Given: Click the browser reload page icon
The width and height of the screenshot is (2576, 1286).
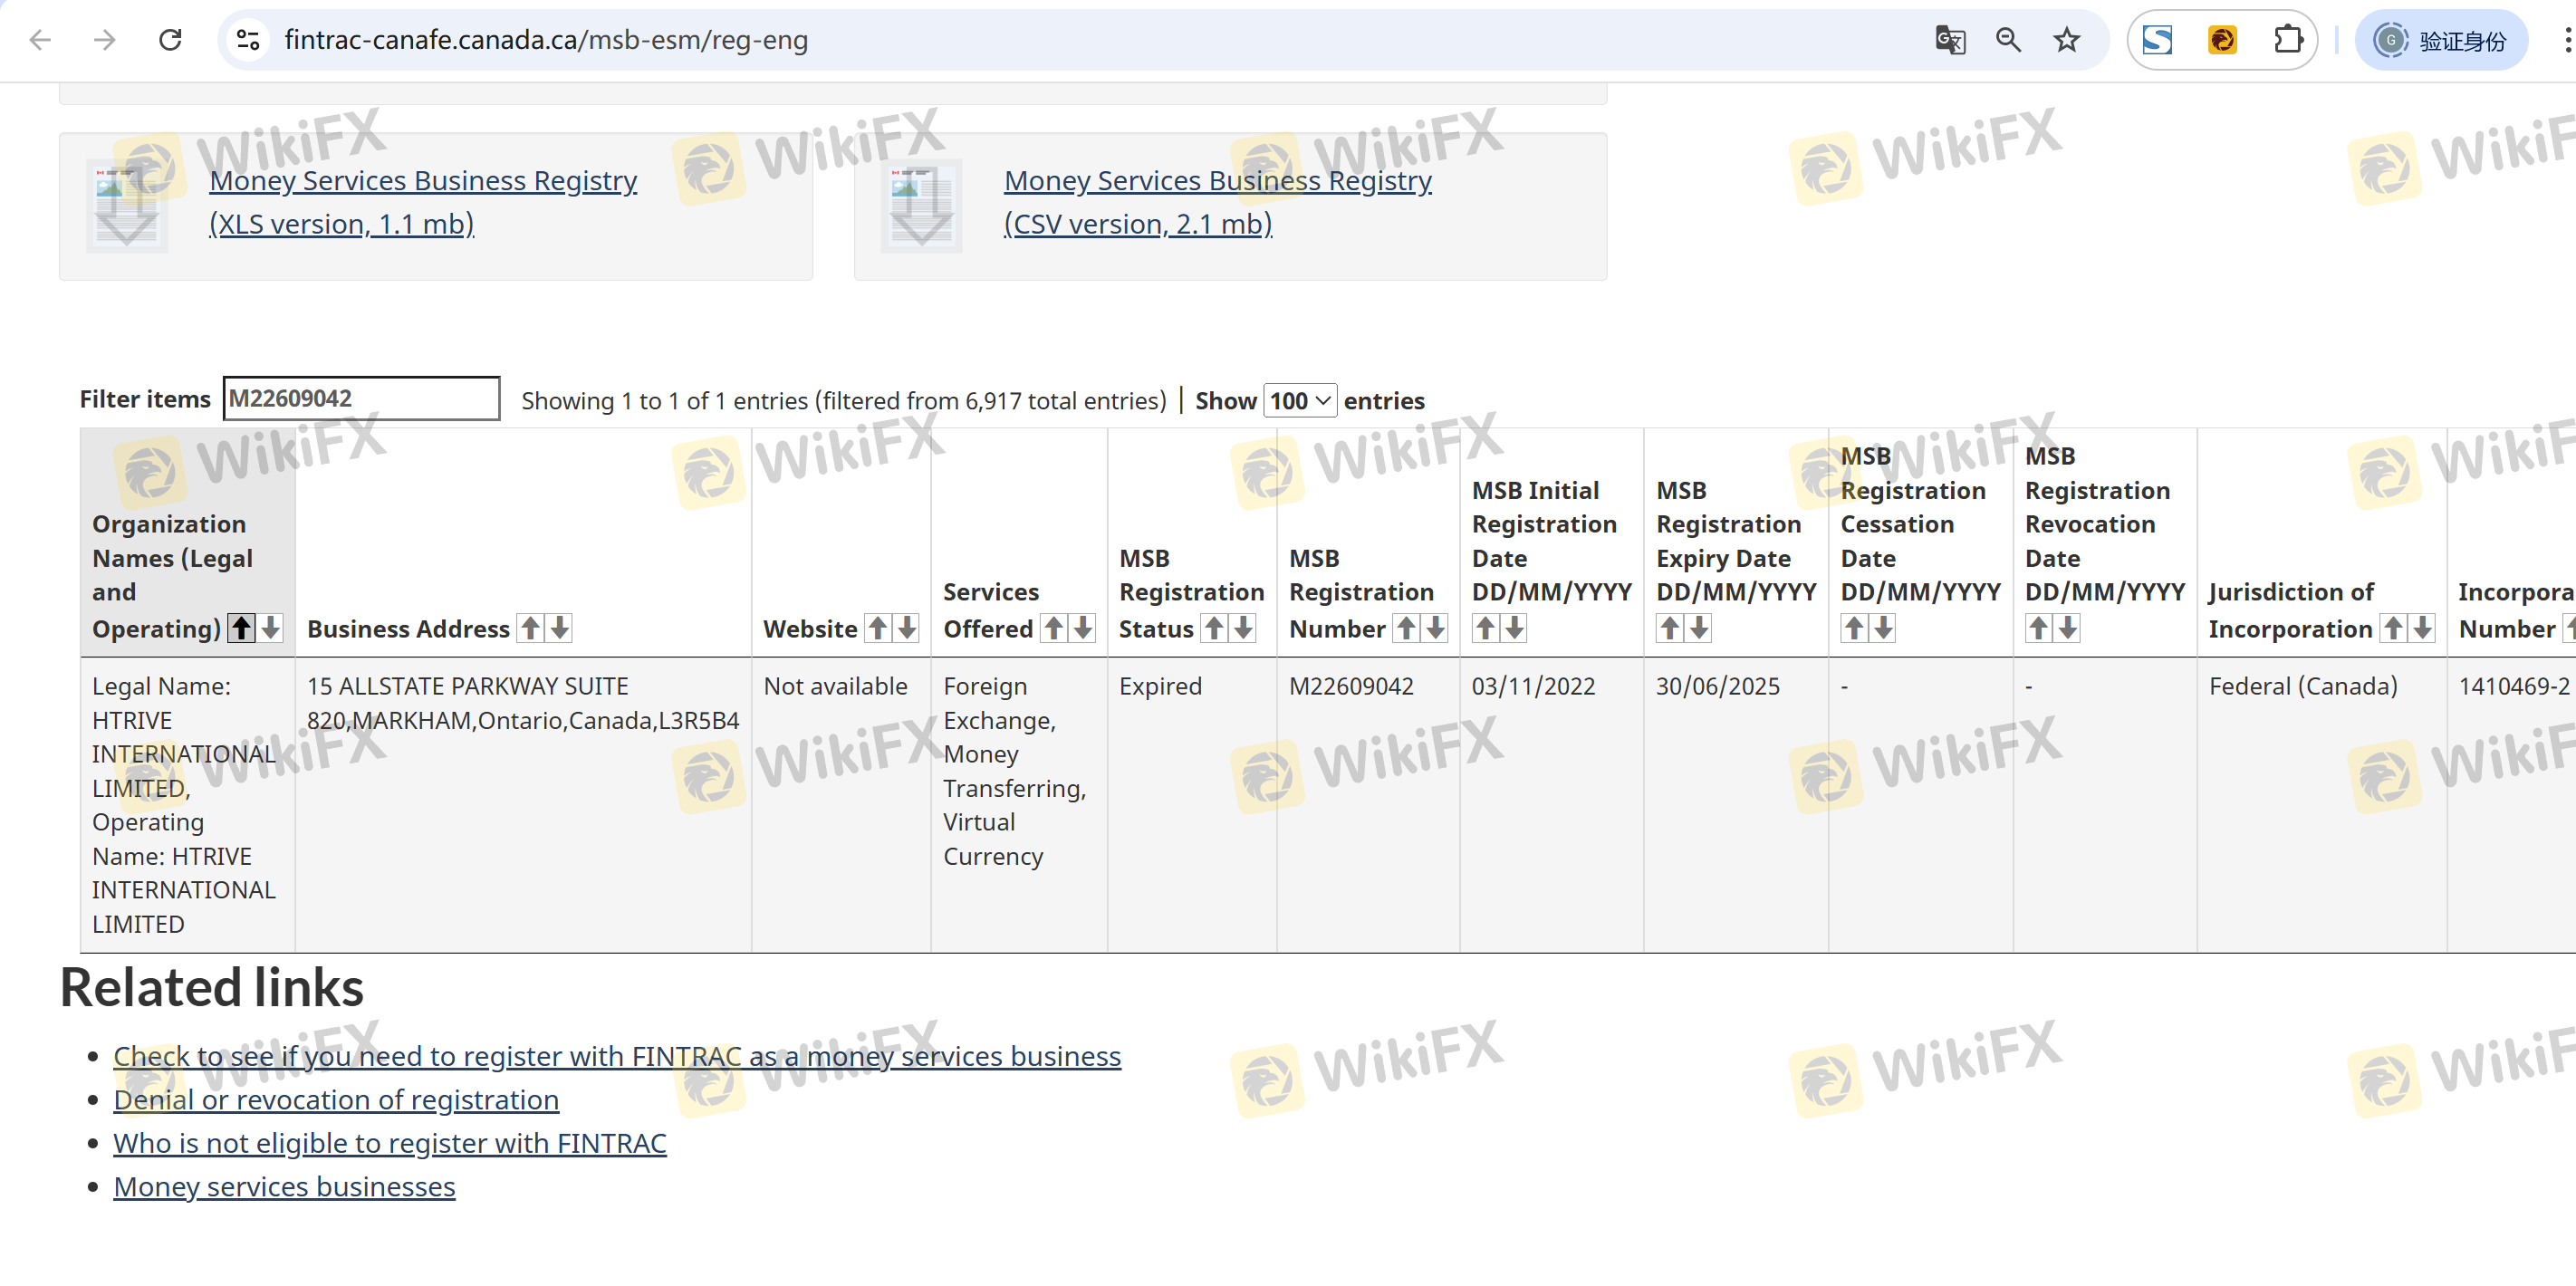Looking at the screenshot, I should tap(170, 40).
